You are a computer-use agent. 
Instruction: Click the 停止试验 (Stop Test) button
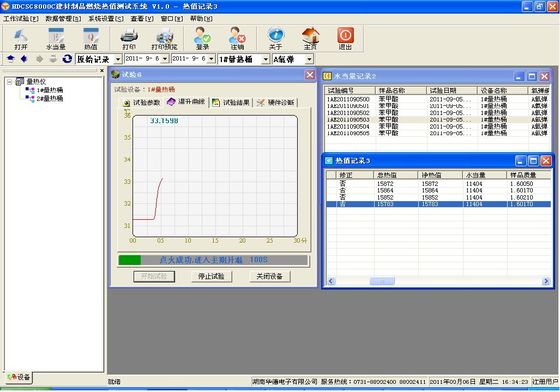[x=211, y=276]
